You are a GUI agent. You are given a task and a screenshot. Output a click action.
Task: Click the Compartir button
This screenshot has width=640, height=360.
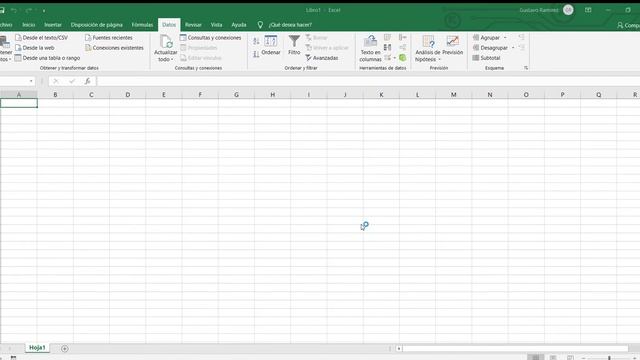click(628, 25)
